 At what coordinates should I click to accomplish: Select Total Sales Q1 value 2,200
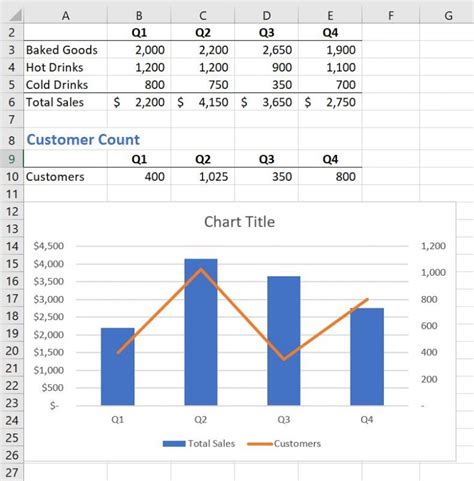click(139, 102)
